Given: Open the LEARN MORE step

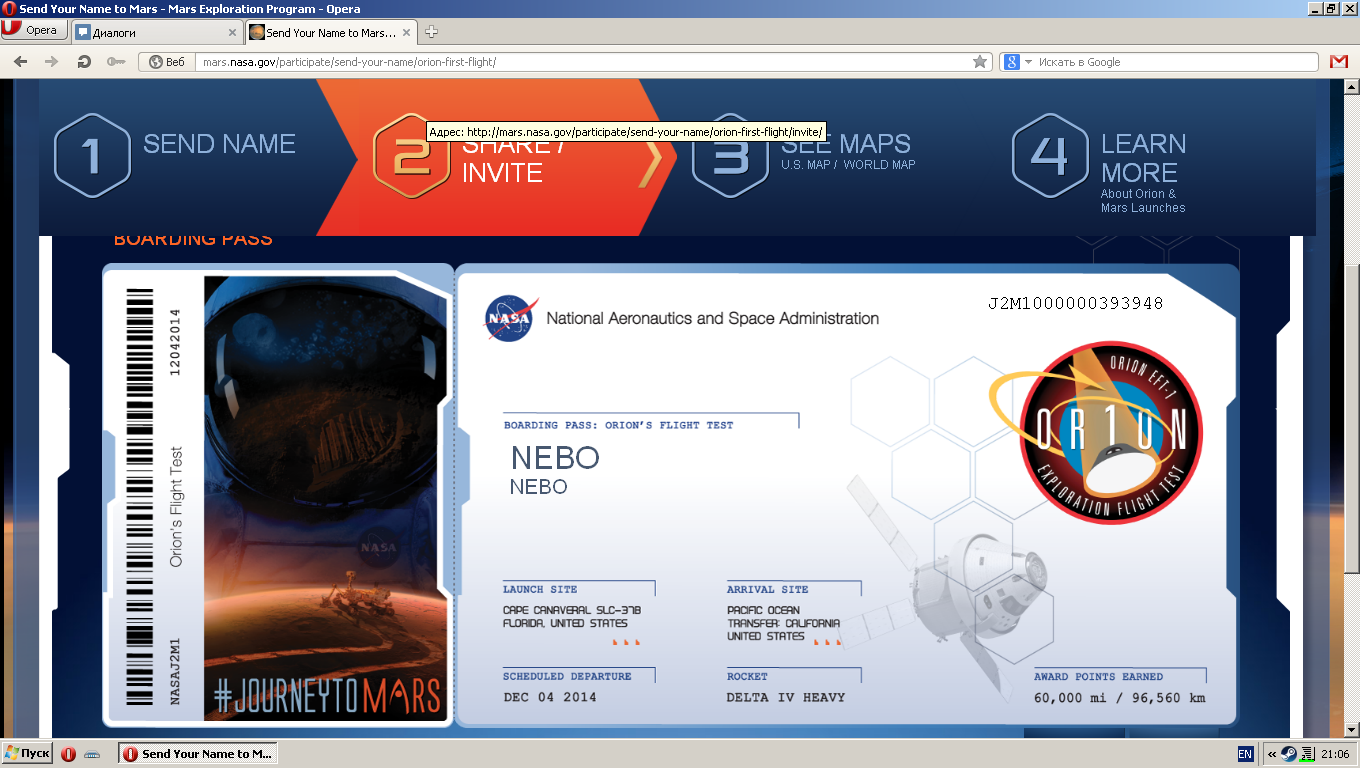Looking at the screenshot, I should click(x=1143, y=158).
